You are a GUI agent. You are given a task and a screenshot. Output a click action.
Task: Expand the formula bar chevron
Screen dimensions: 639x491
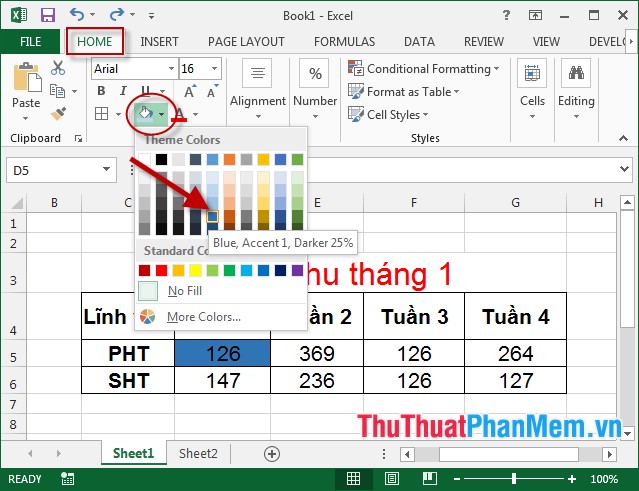[624, 169]
